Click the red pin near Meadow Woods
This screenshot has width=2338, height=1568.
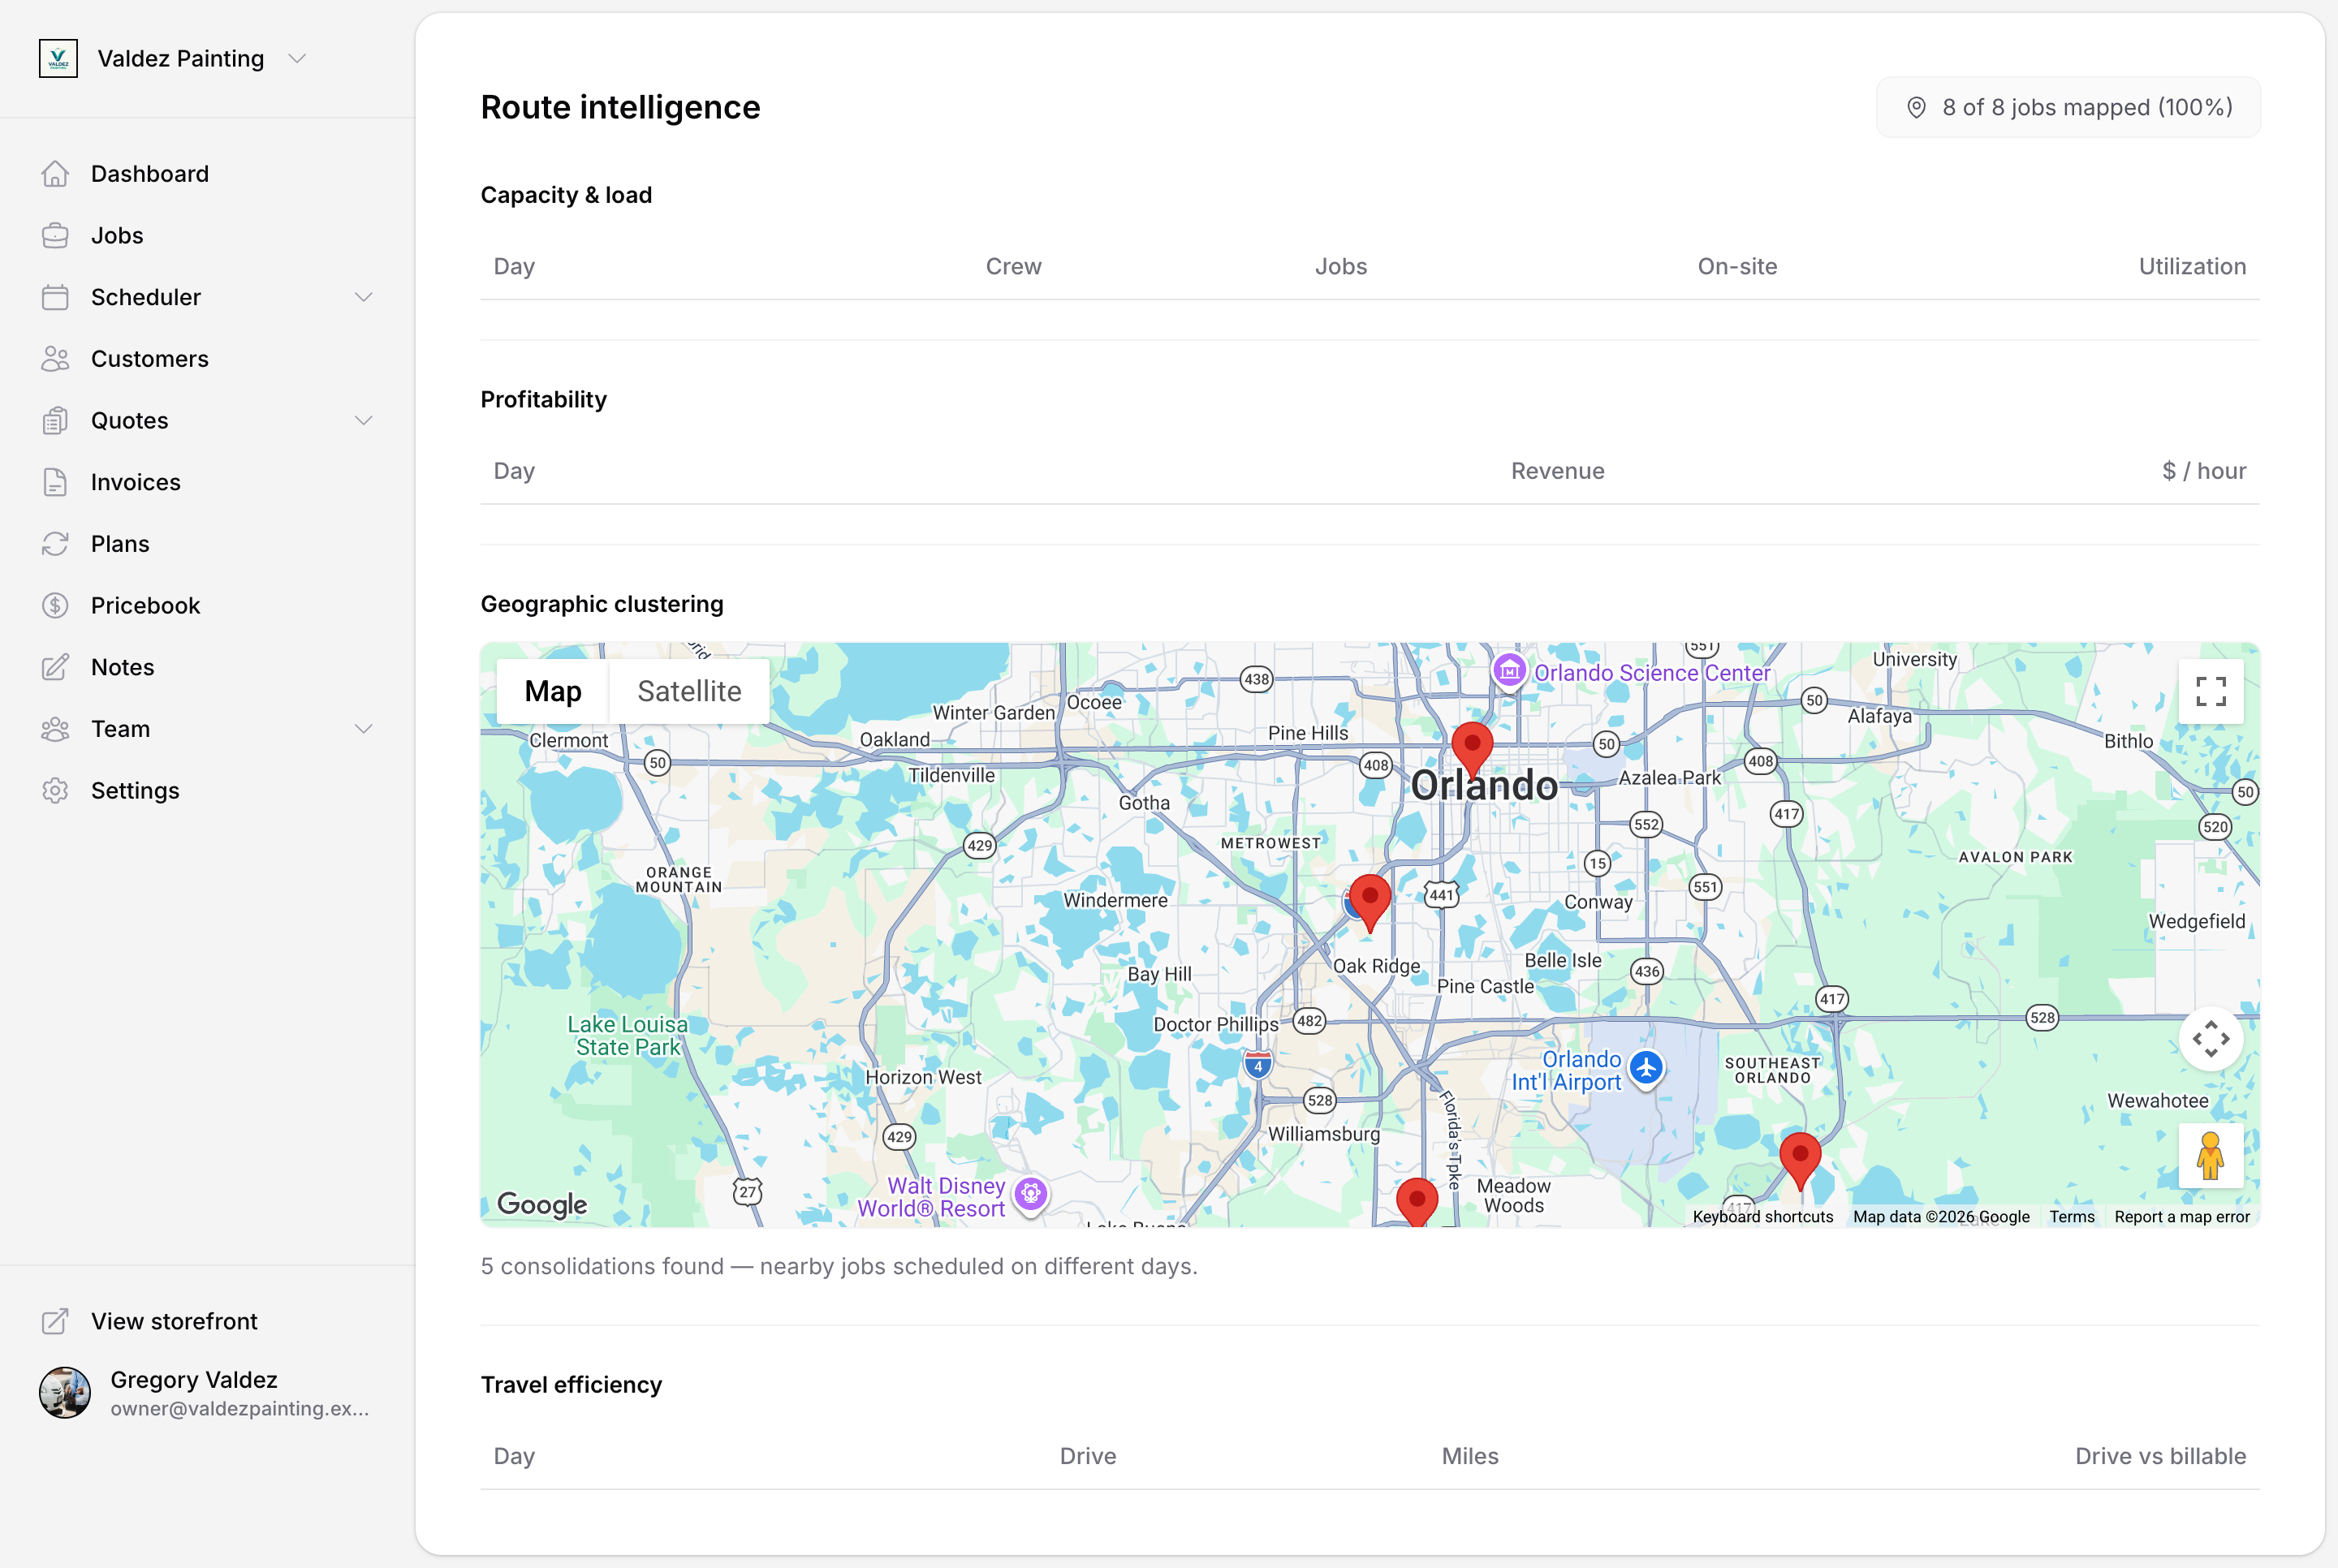(1417, 1203)
